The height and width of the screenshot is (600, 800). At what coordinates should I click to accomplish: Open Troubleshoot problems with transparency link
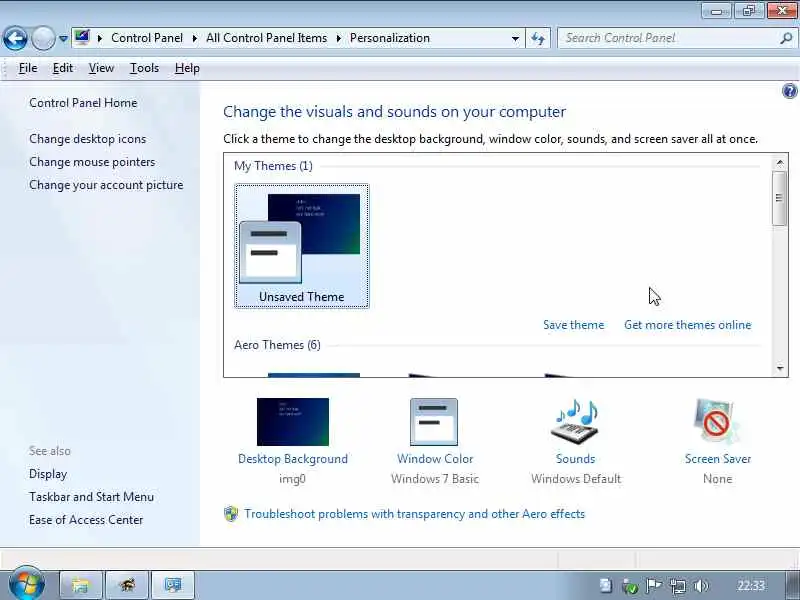tap(414, 514)
